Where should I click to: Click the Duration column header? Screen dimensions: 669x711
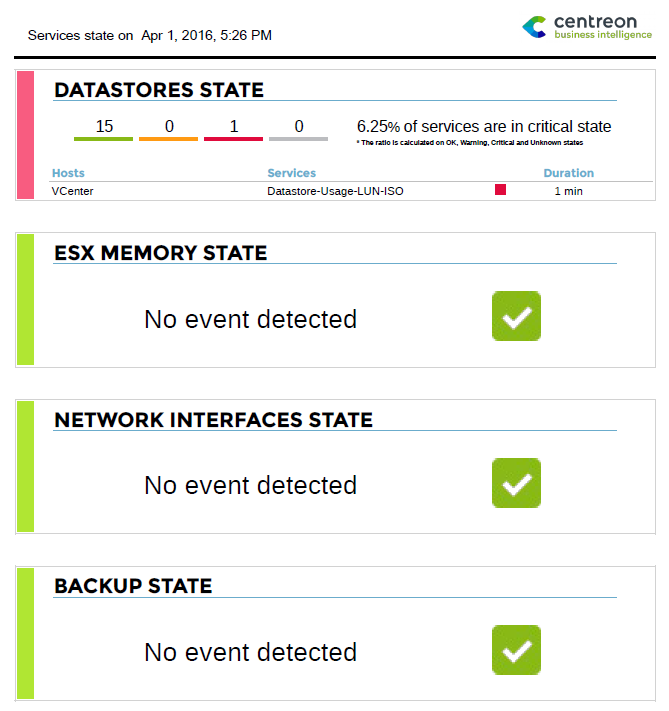point(568,173)
